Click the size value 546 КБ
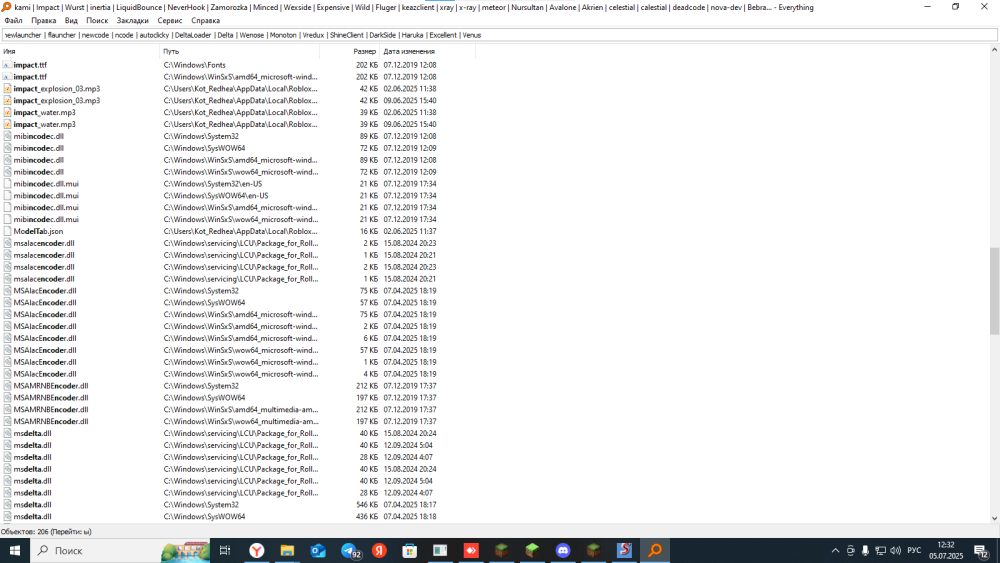This screenshot has width=1000, height=563. point(367,505)
